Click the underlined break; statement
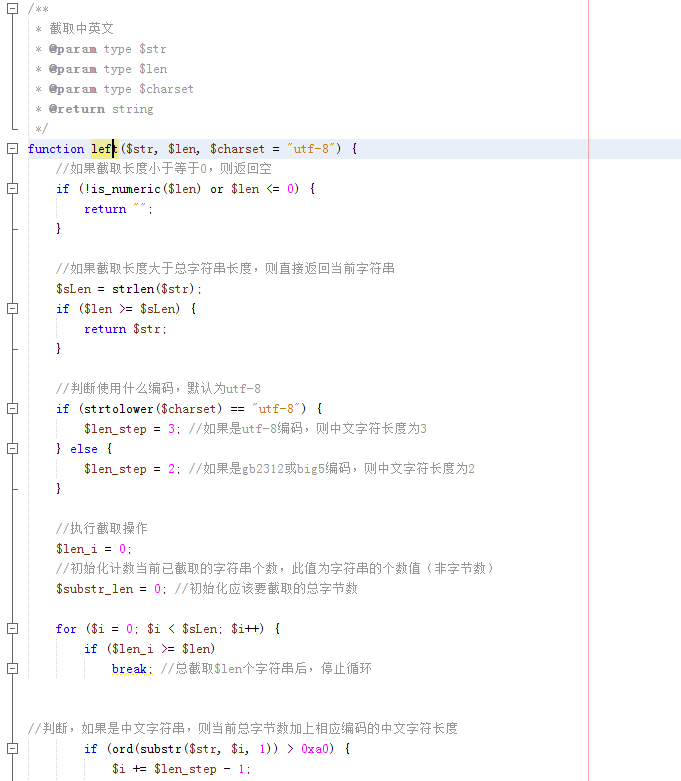Screen dimensions: 681x781 click(132, 669)
